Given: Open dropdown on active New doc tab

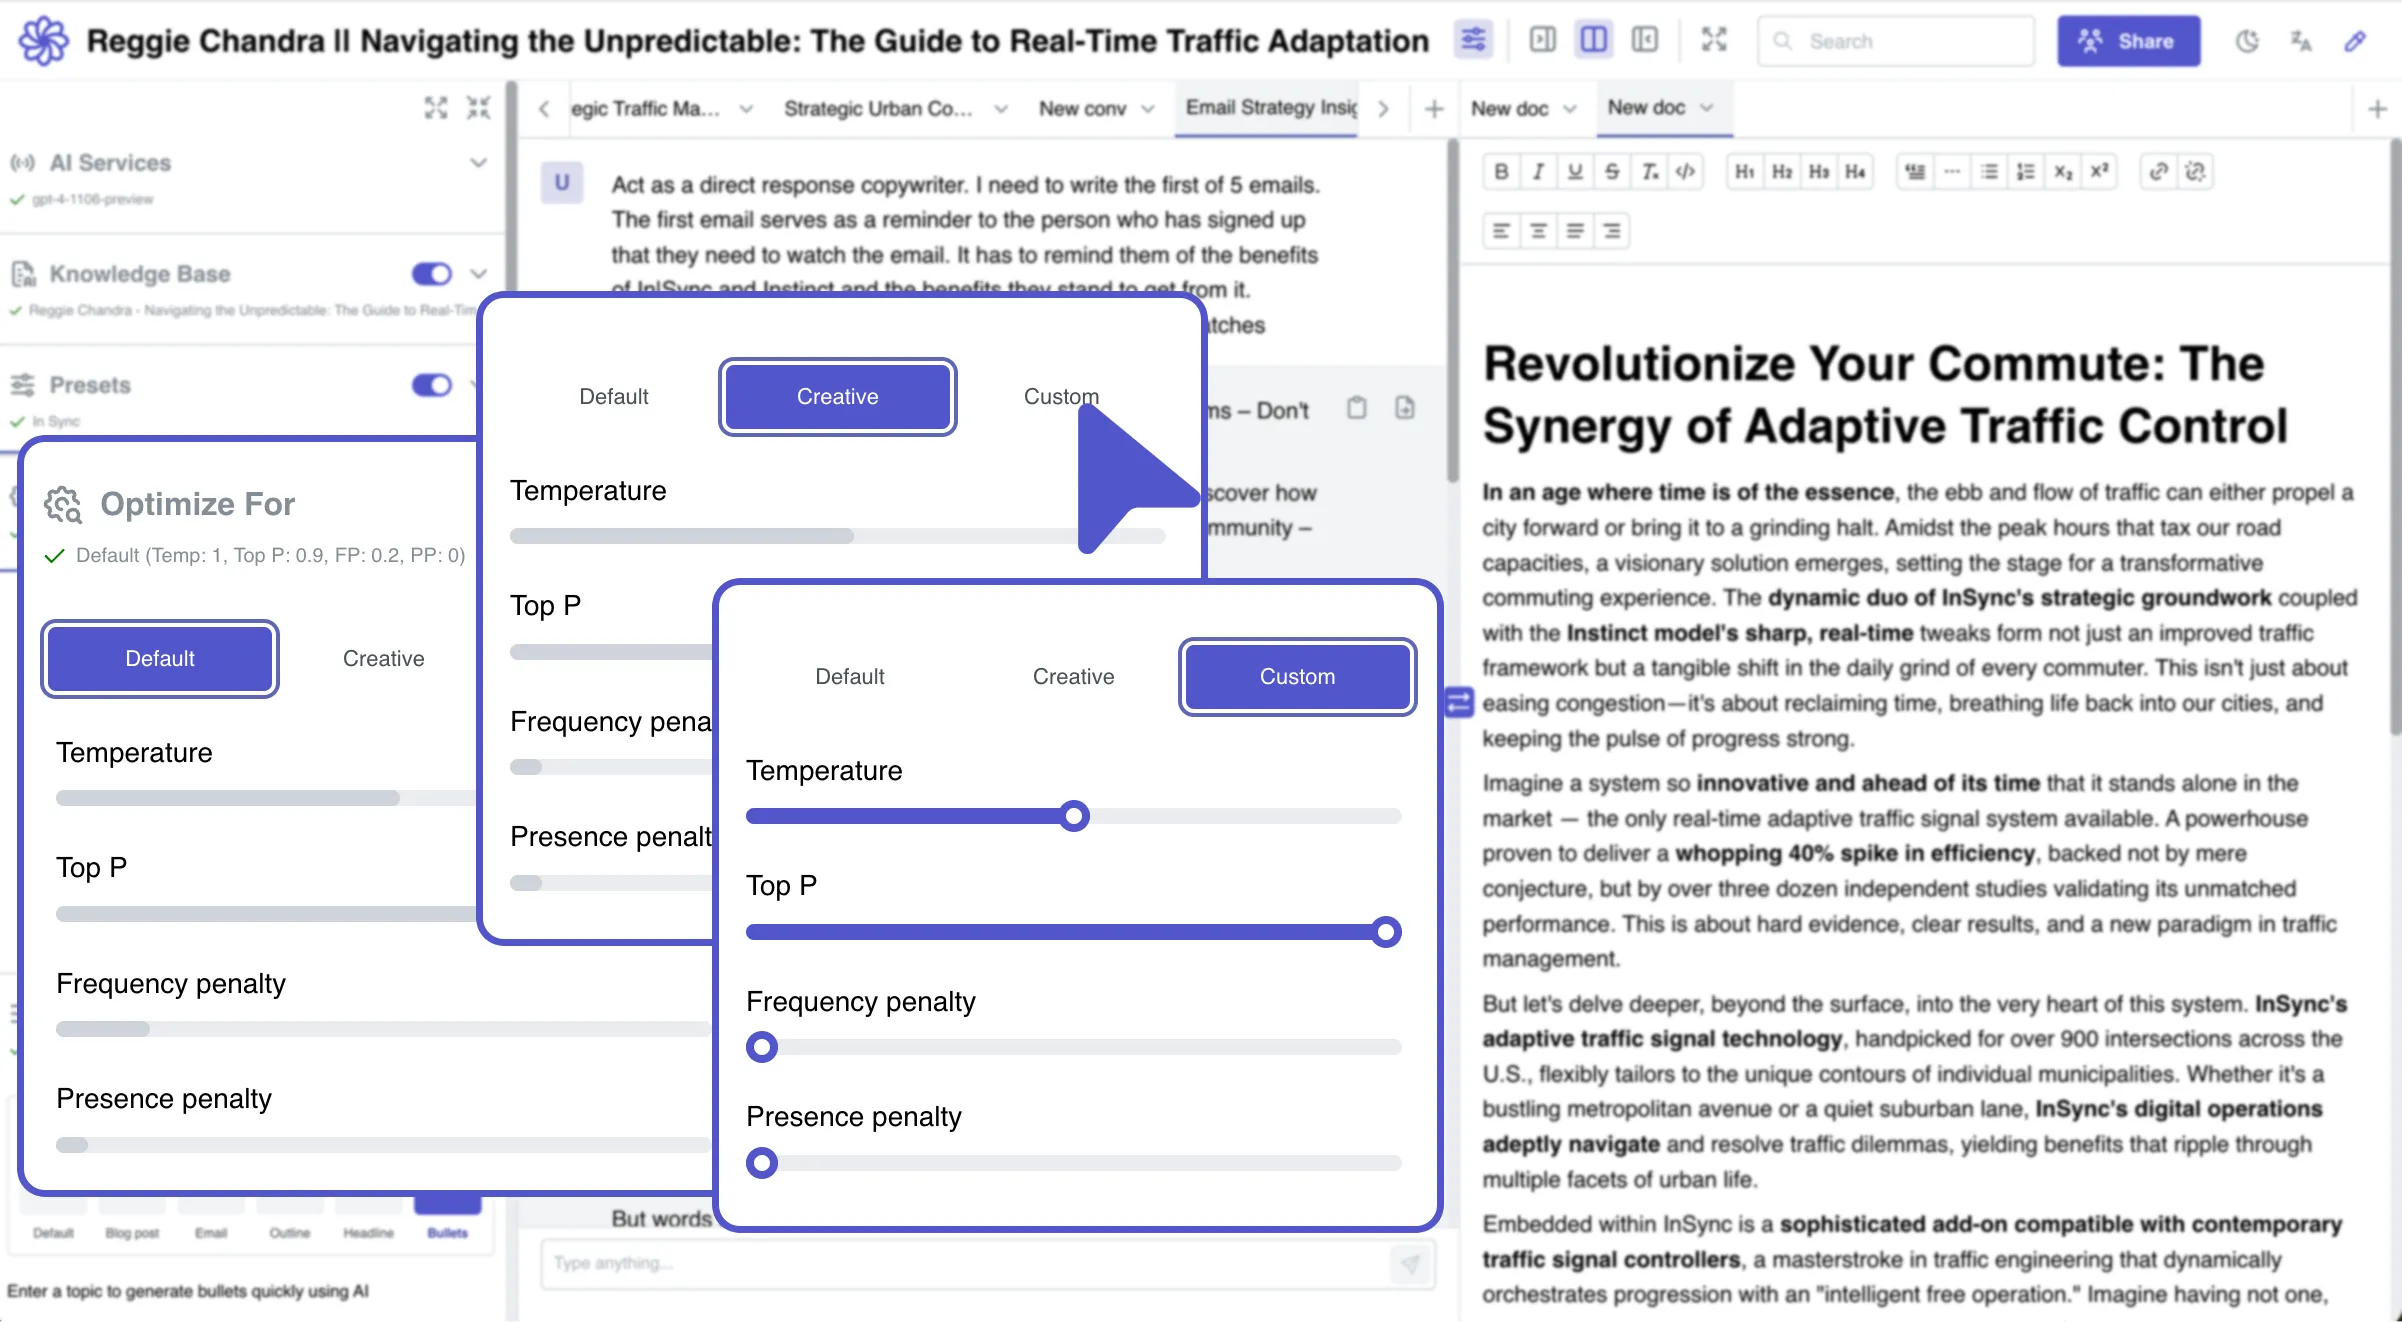Looking at the screenshot, I should pos(1707,108).
